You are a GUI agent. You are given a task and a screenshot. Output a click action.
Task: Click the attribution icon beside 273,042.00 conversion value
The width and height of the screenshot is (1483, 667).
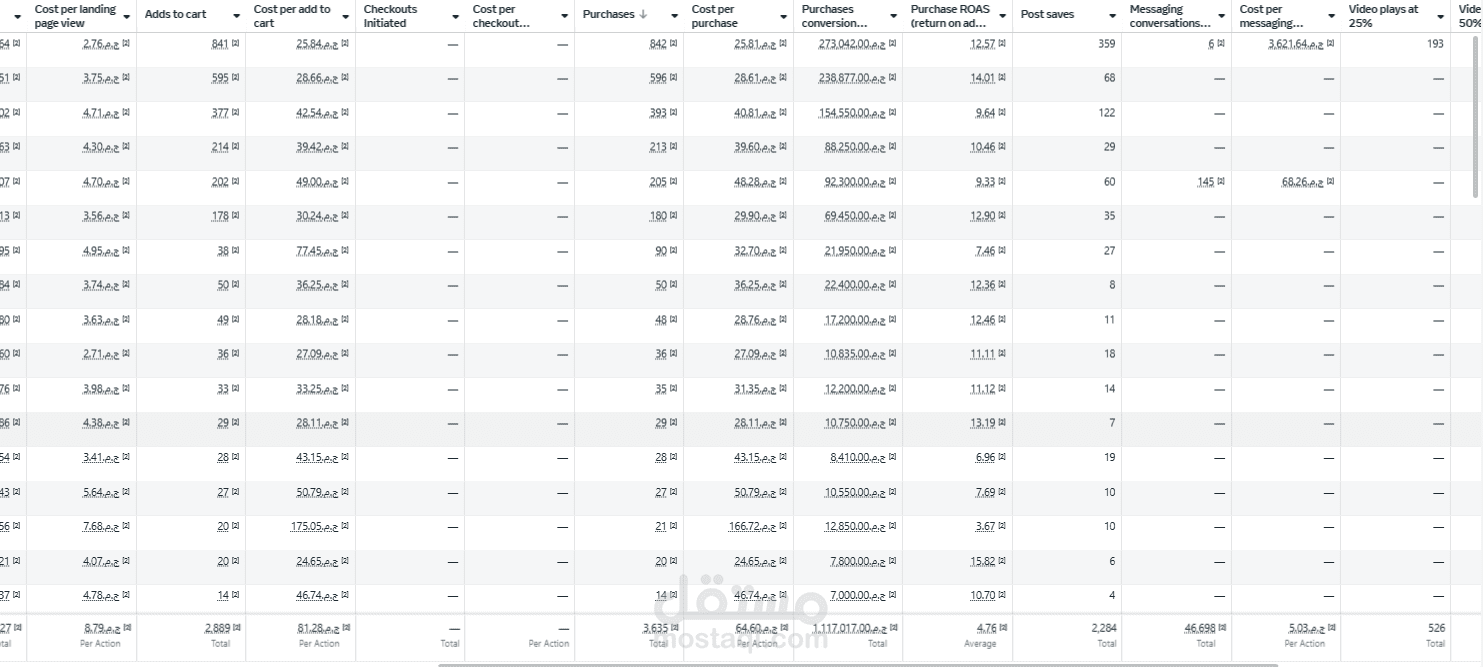tap(892, 43)
